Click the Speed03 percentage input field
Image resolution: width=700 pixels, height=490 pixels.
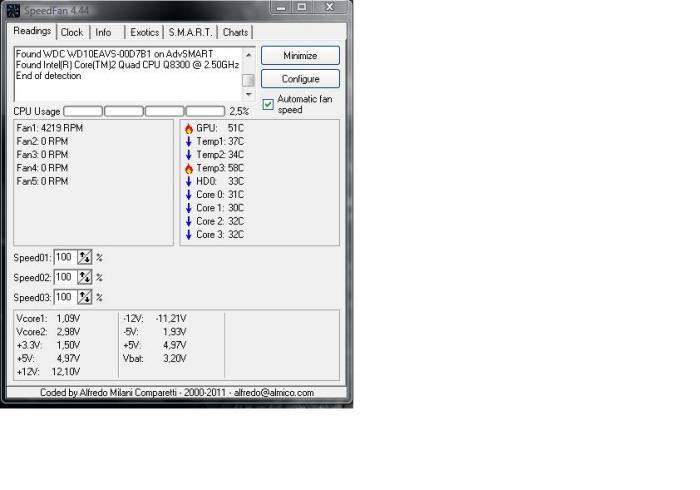pyautogui.click(x=66, y=297)
